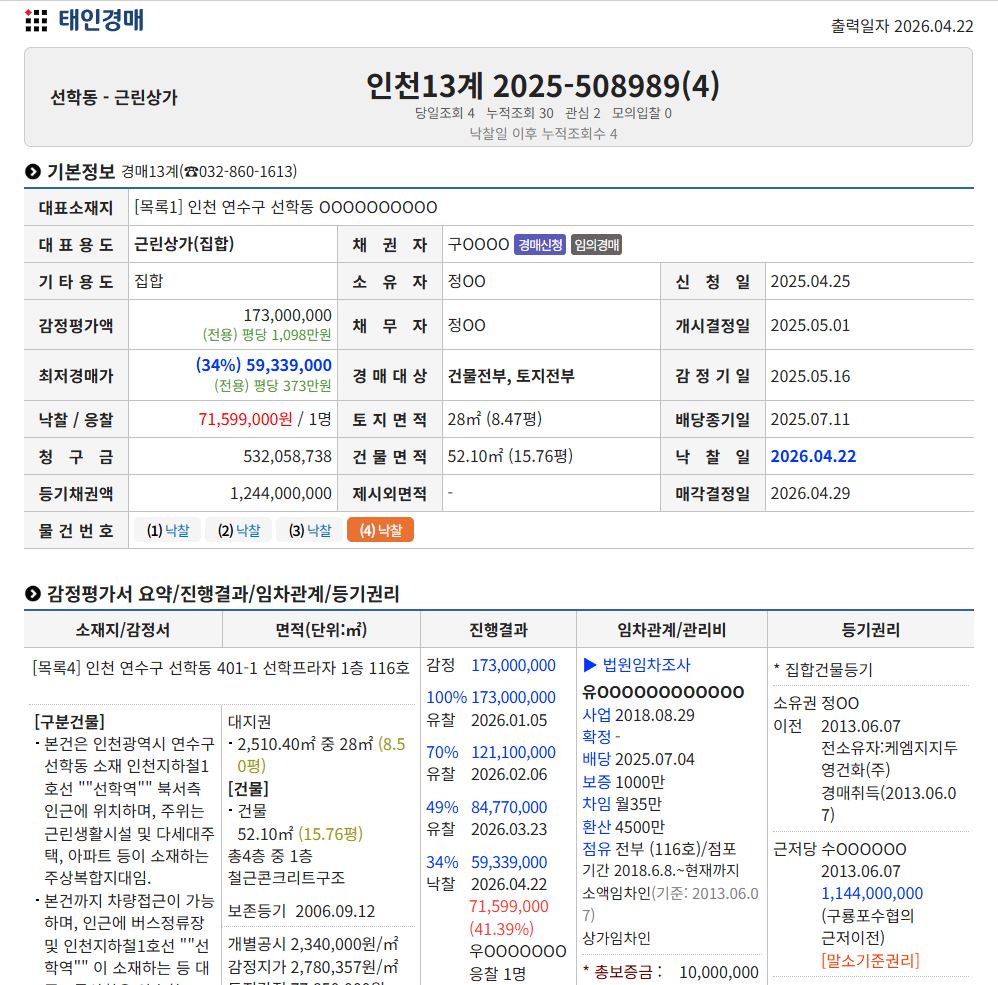Image resolution: width=998 pixels, height=985 pixels.
Task: Click the 경매신청 badge next to 채권자
Action: (x=540, y=244)
